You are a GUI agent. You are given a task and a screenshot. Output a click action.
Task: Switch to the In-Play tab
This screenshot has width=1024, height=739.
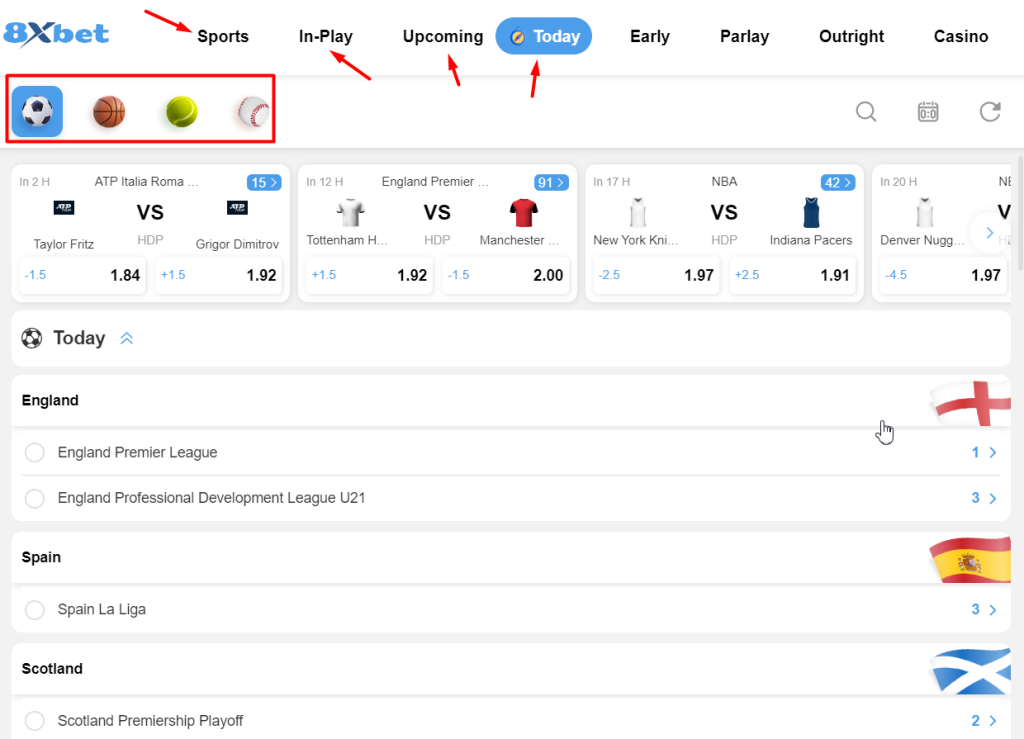(x=326, y=36)
